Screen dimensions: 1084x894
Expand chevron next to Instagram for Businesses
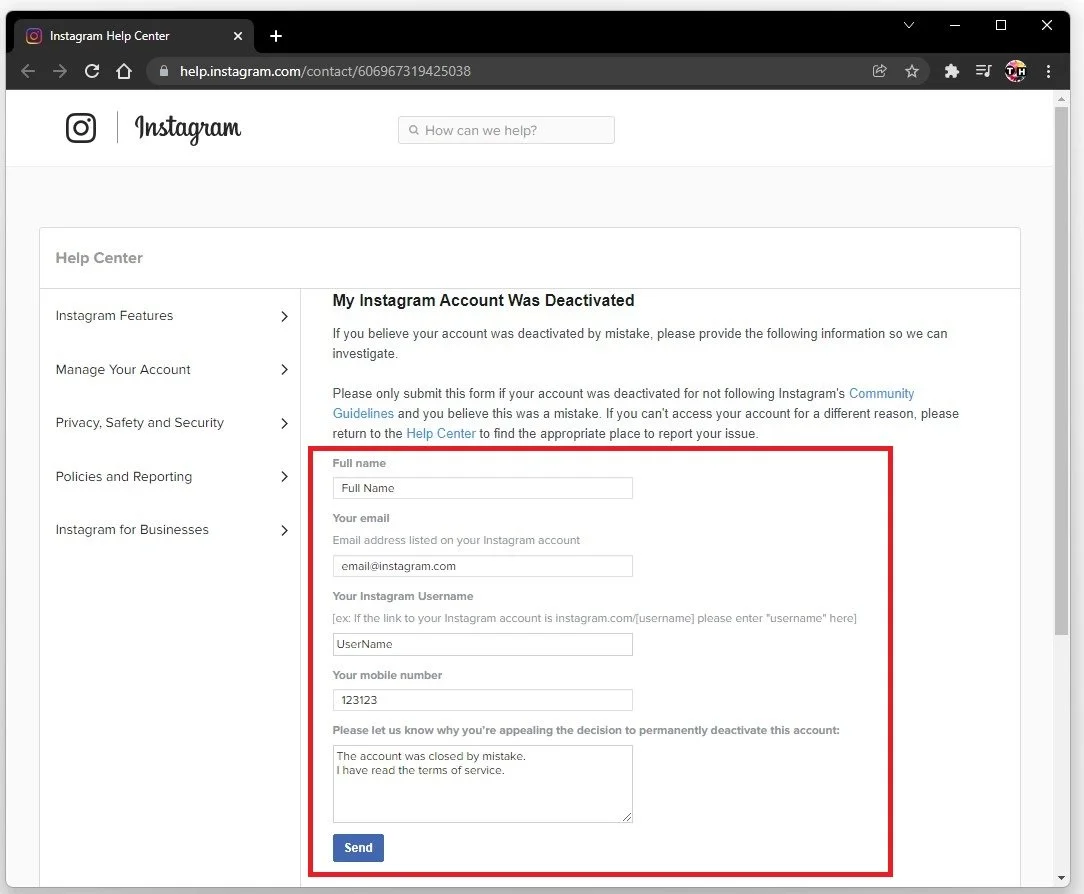[x=284, y=530]
